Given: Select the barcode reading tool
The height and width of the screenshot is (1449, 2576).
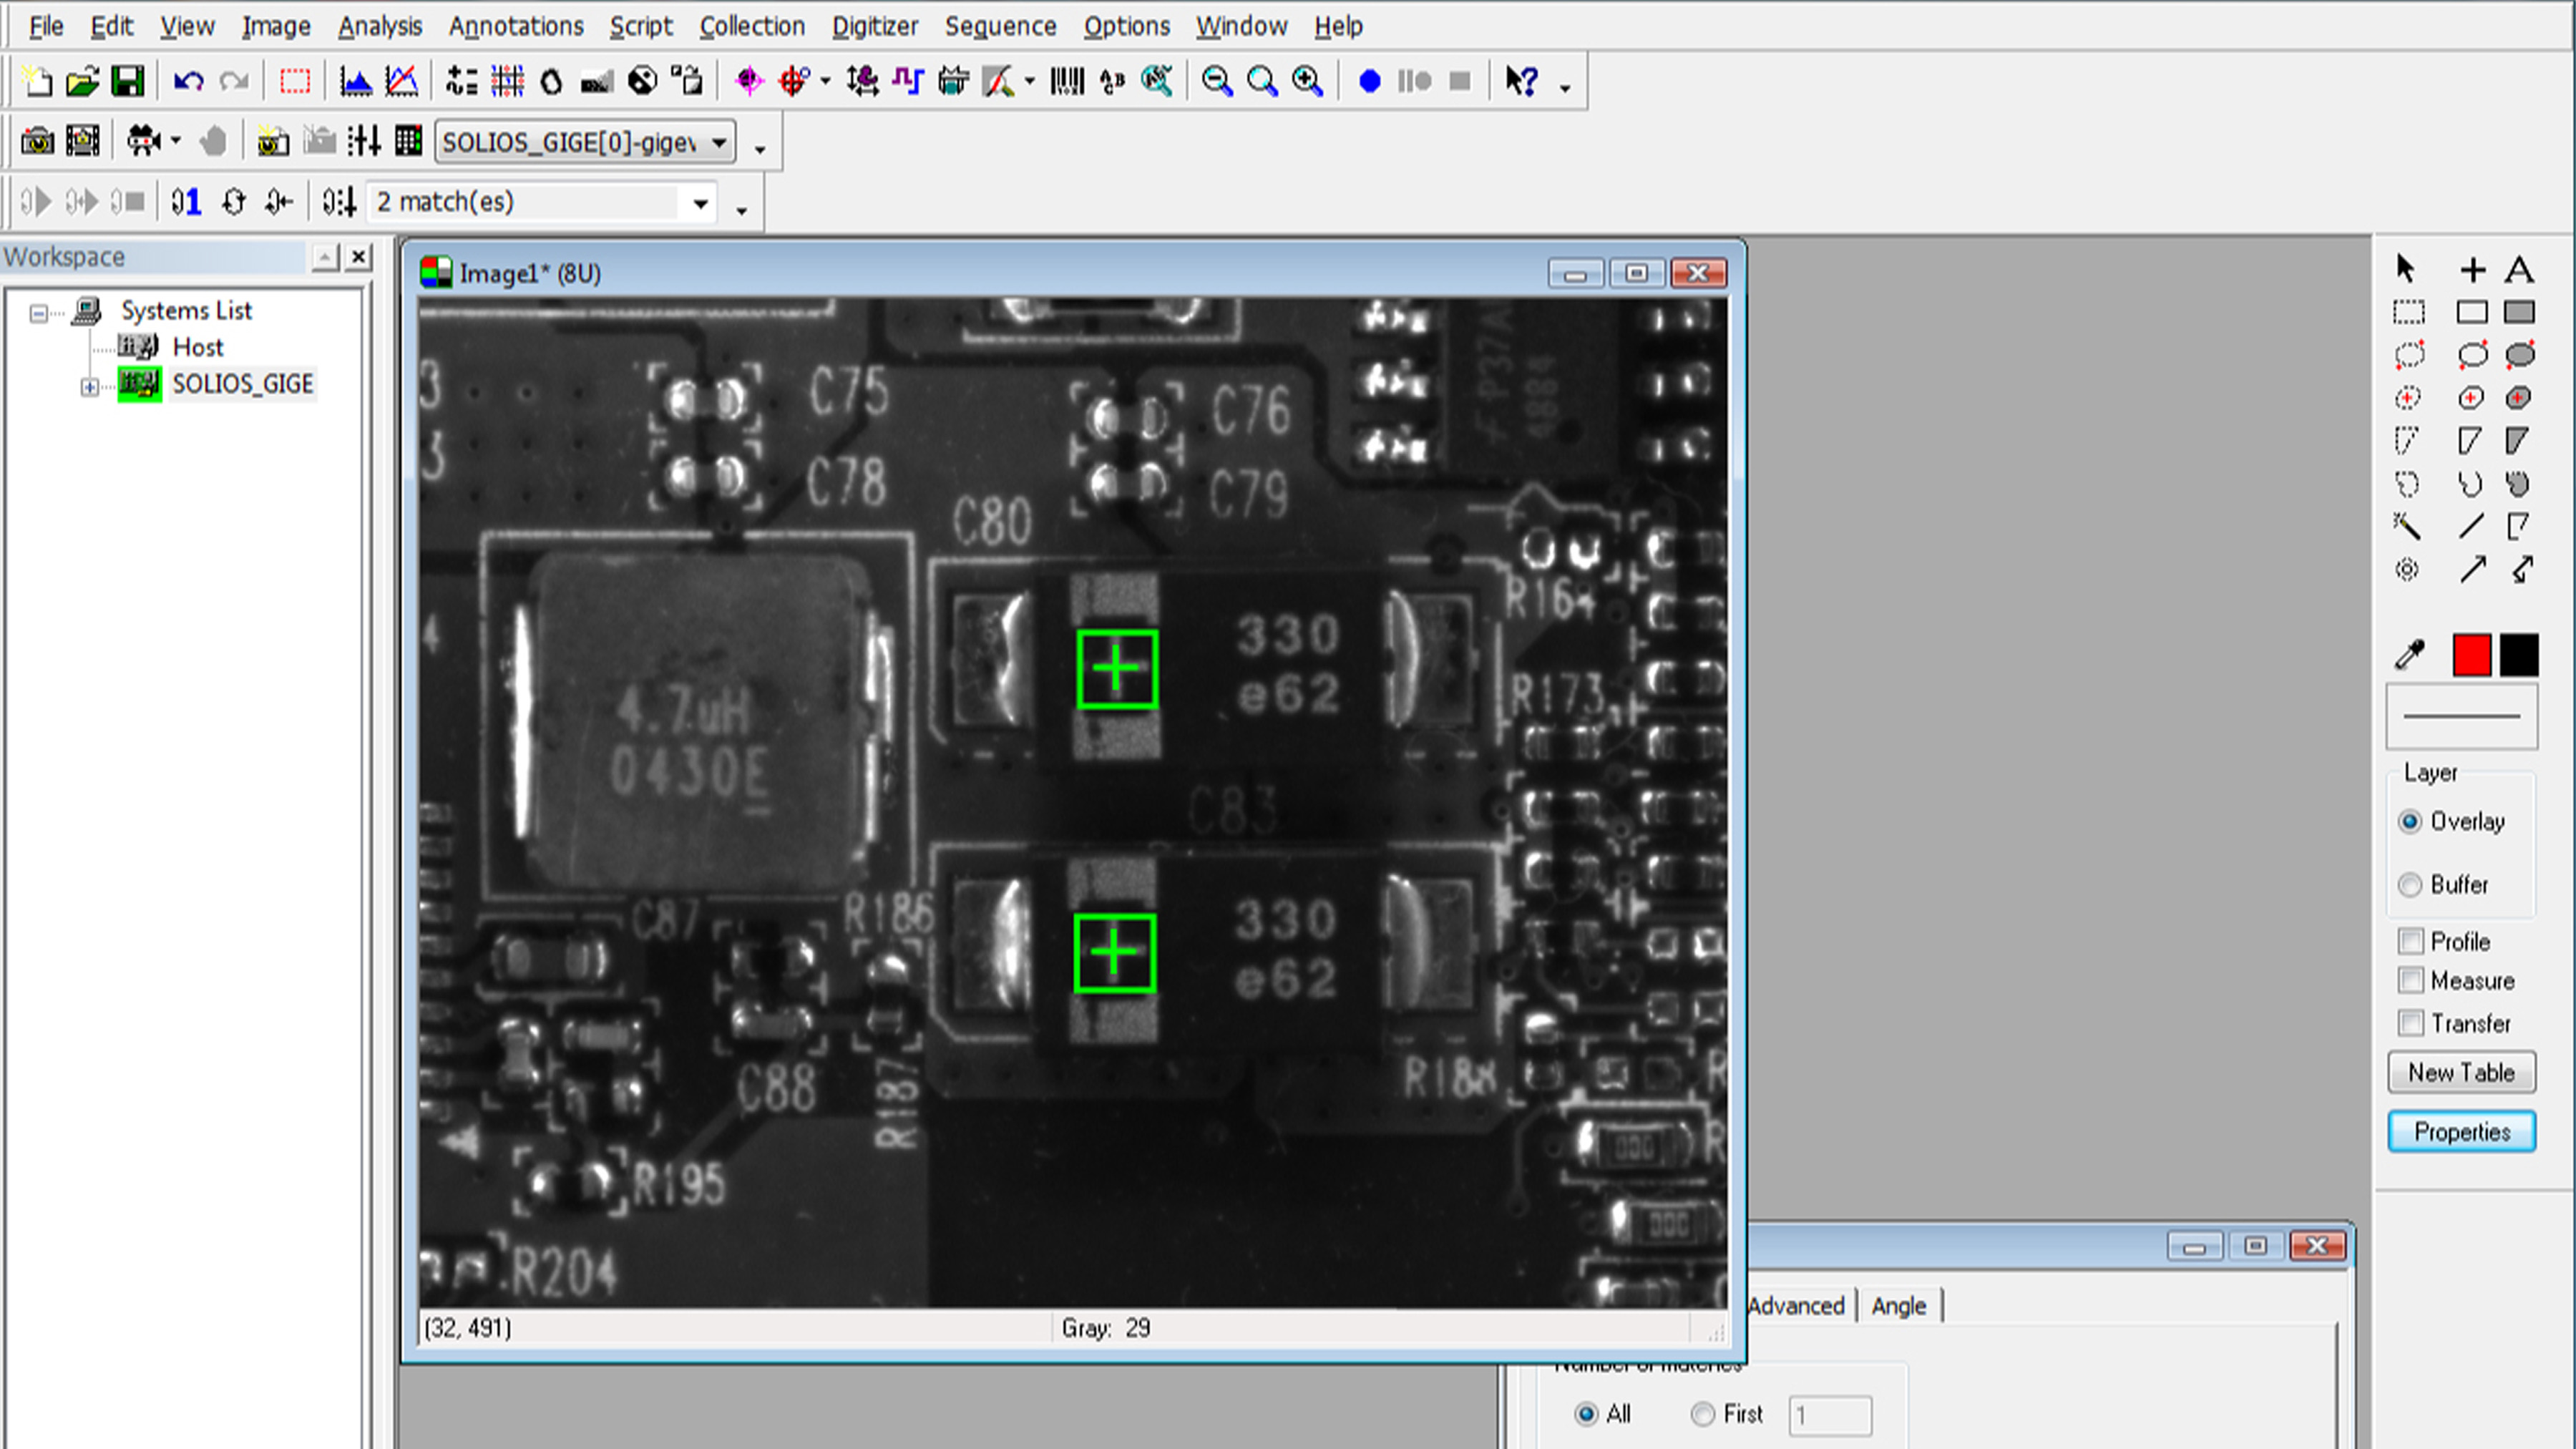Looking at the screenshot, I should (x=1067, y=81).
